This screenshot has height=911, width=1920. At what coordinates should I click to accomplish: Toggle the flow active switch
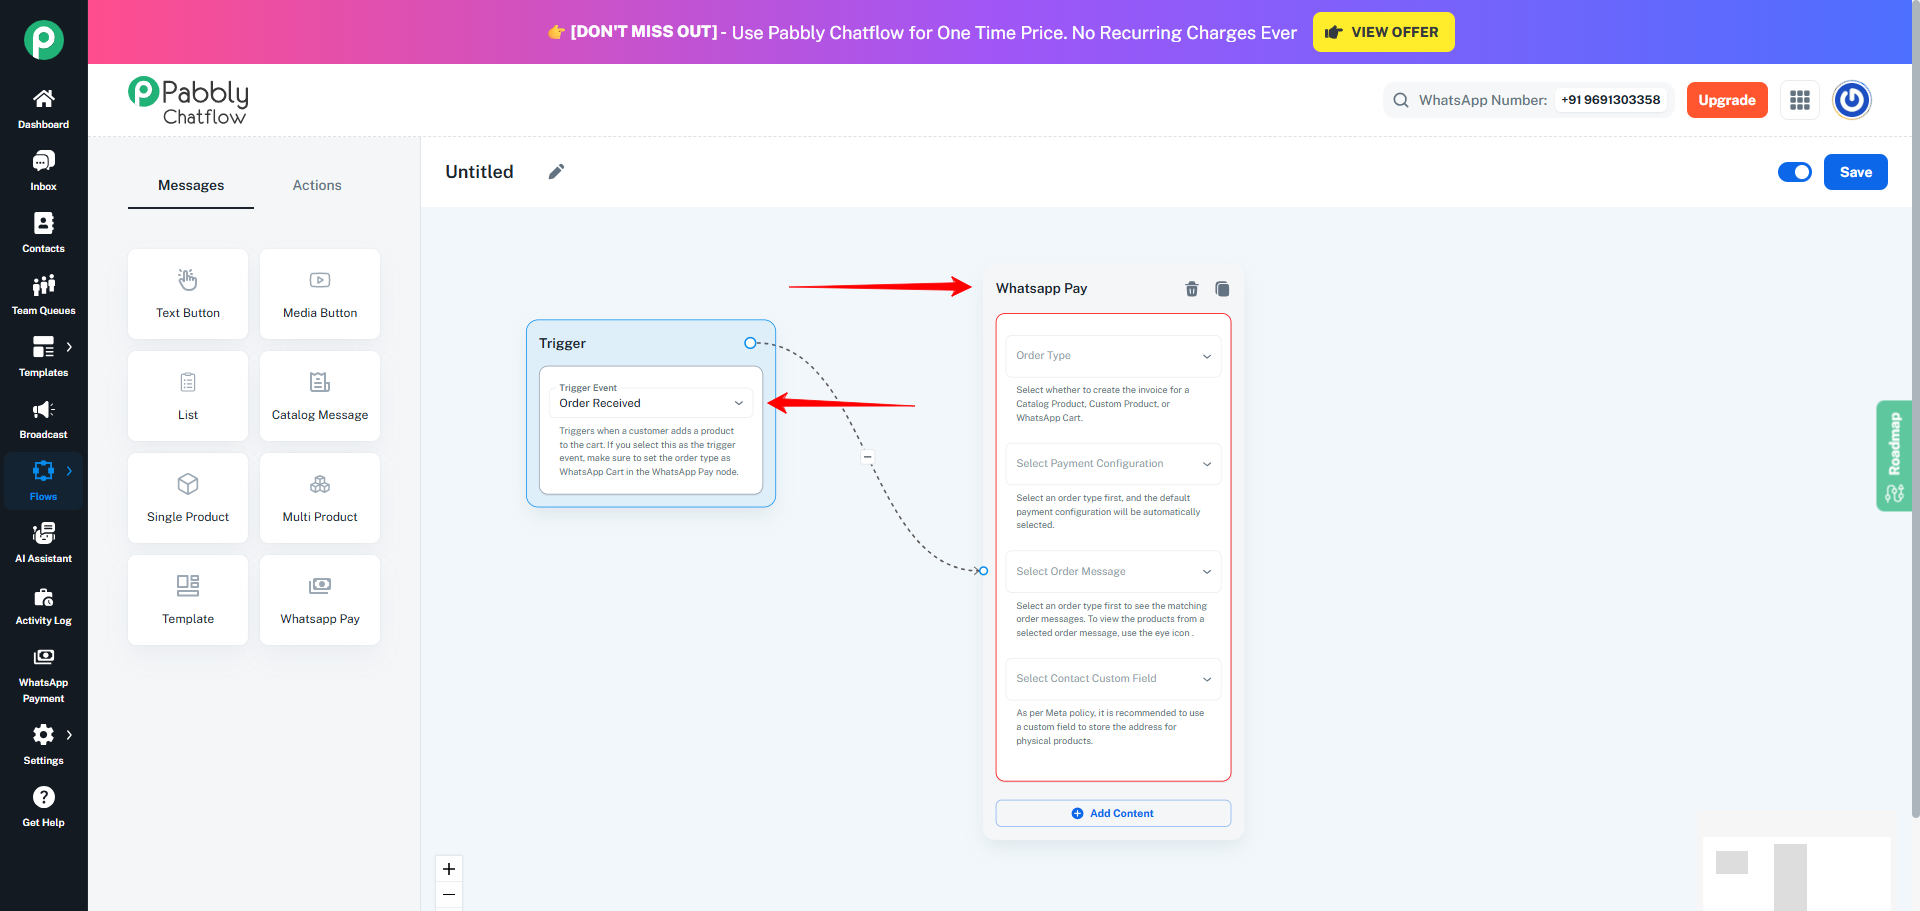tap(1795, 172)
